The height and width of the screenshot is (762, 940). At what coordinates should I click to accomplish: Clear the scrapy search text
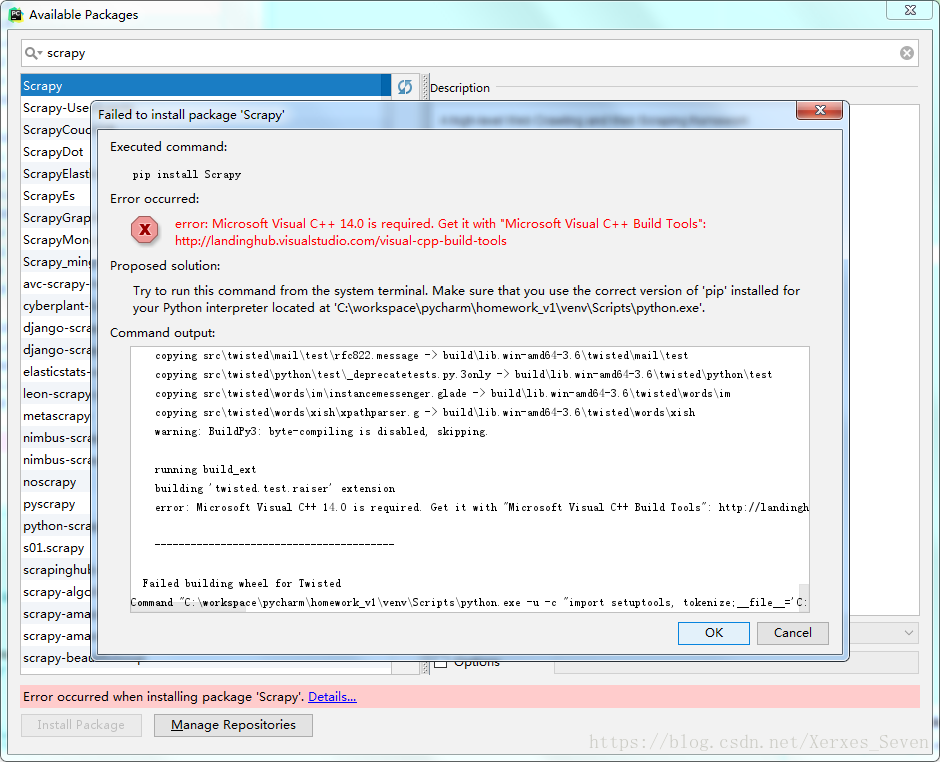pyautogui.click(x=906, y=53)
